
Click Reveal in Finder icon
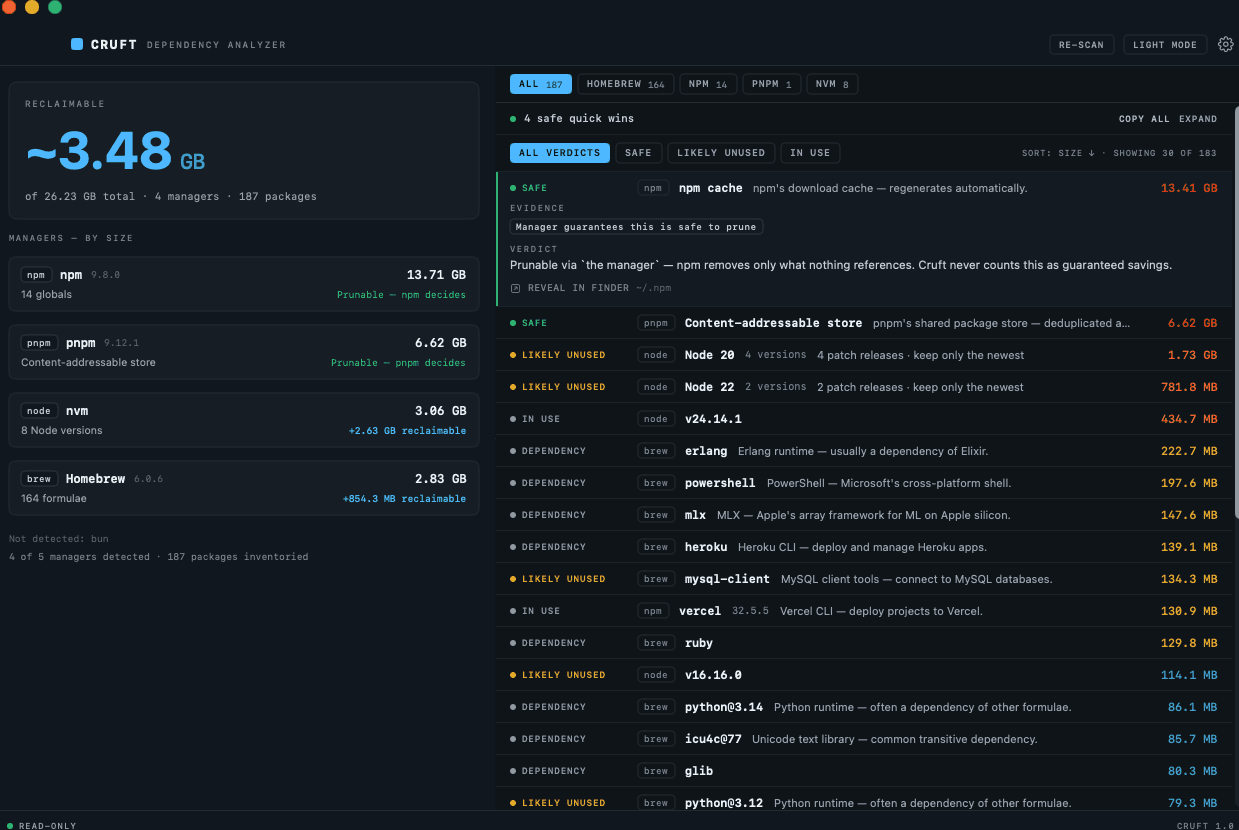[516, 288]
